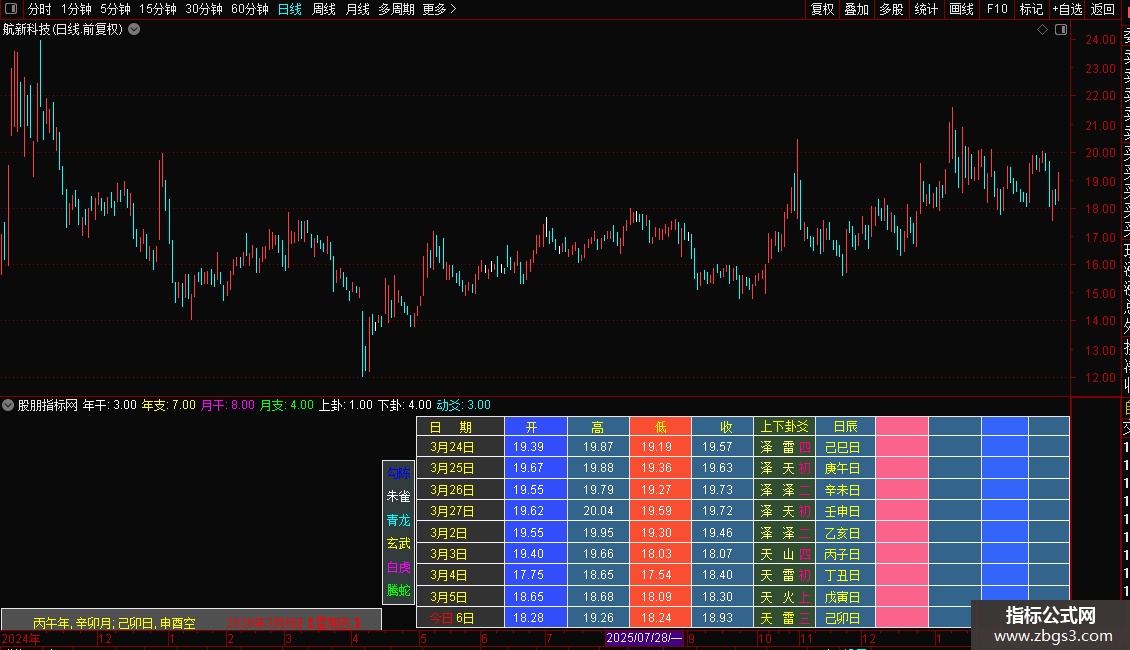
Task: Switch to 周线 period
Action: [x=324, y=9]
